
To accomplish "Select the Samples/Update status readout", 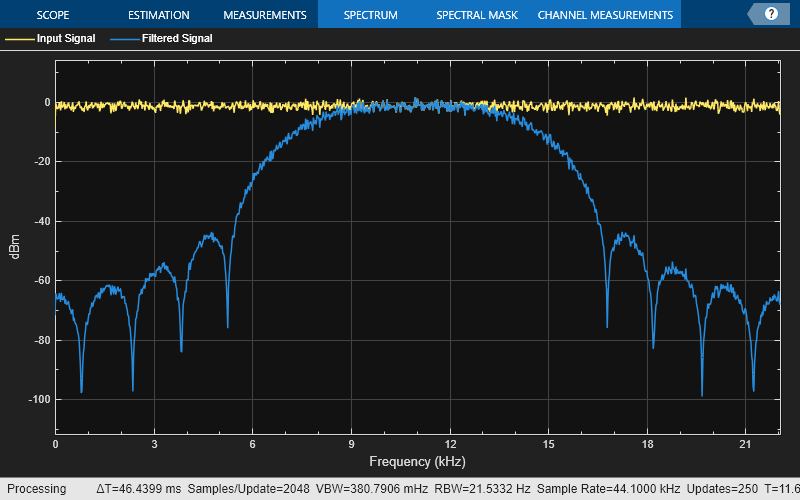I will point(257,489).
